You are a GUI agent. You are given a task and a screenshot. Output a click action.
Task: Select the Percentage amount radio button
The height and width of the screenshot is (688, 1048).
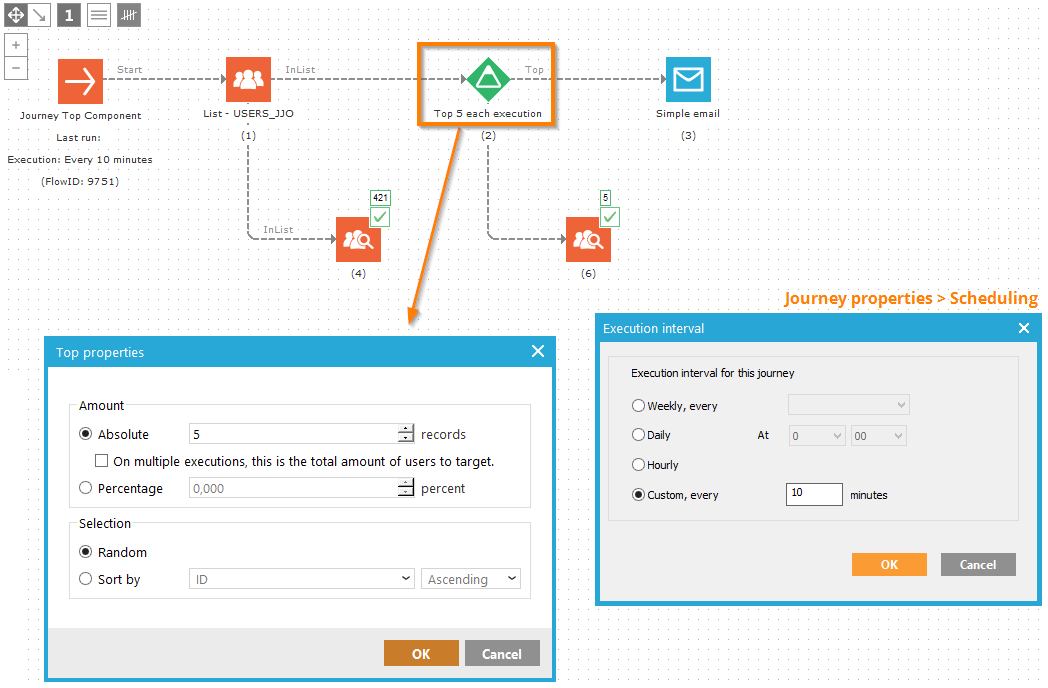[85, 488]
